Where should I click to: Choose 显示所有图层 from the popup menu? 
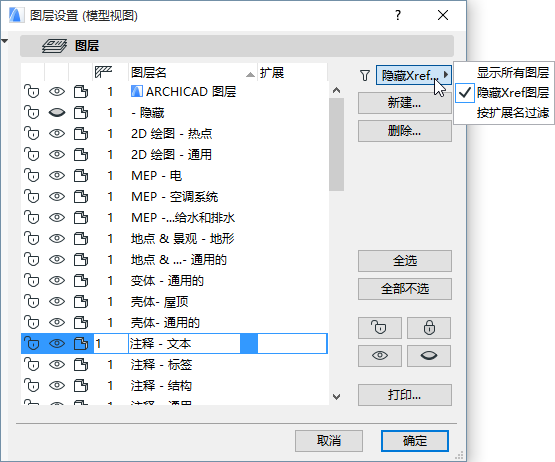coord(513,73)
